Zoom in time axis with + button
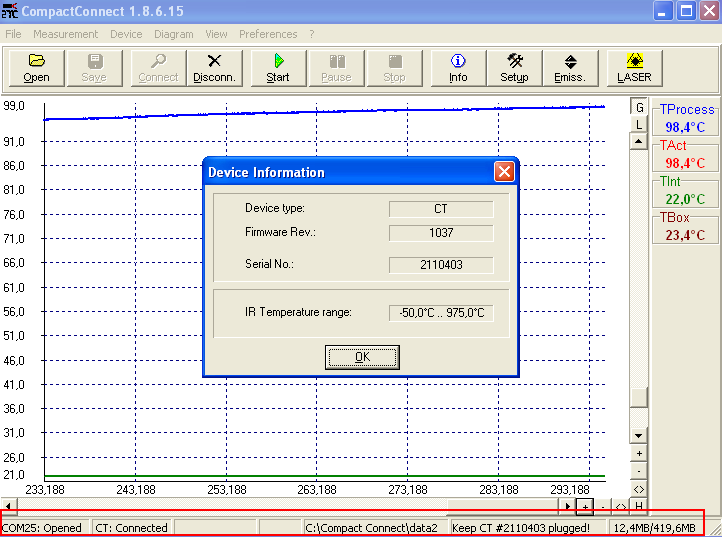 click(585, 507)
